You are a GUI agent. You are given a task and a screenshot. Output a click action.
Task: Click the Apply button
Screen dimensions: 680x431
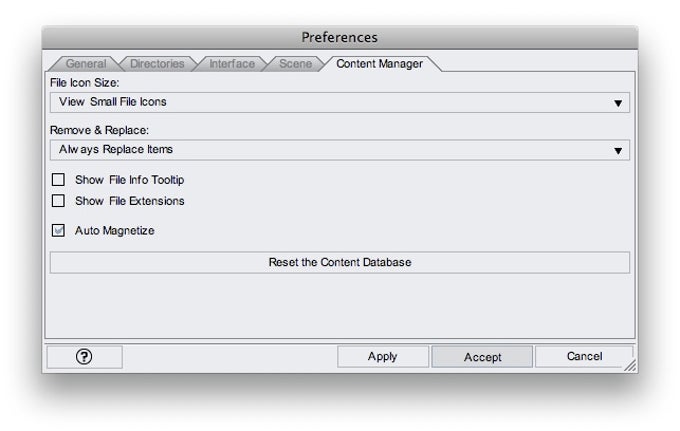(382, 356)
